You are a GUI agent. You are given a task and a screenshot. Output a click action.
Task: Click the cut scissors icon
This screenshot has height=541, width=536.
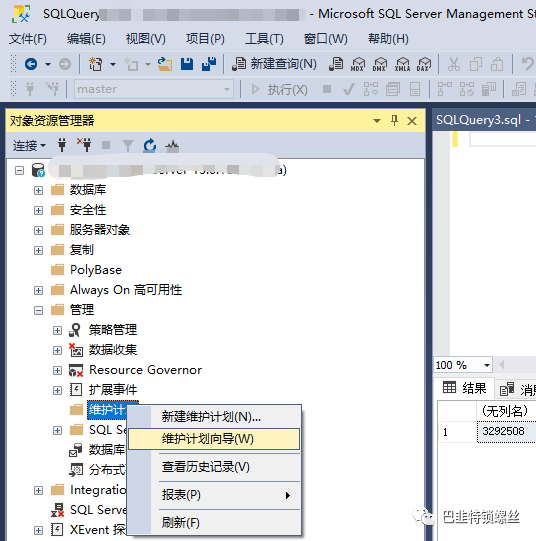454,64
